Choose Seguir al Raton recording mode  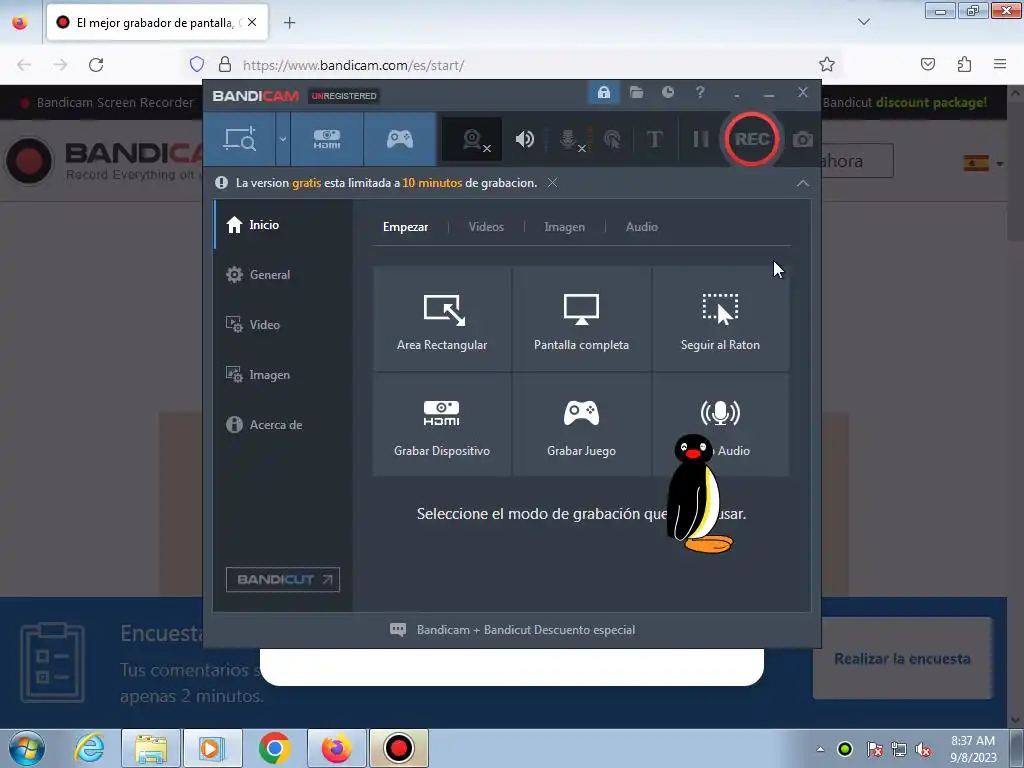[720, 319]
